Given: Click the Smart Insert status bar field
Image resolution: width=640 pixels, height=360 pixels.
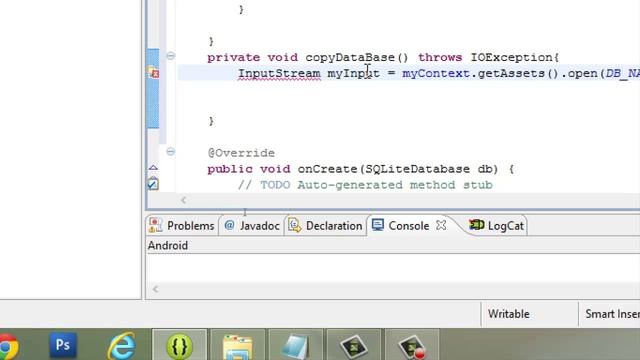Looking at the screenshot, I should (612, 314).
